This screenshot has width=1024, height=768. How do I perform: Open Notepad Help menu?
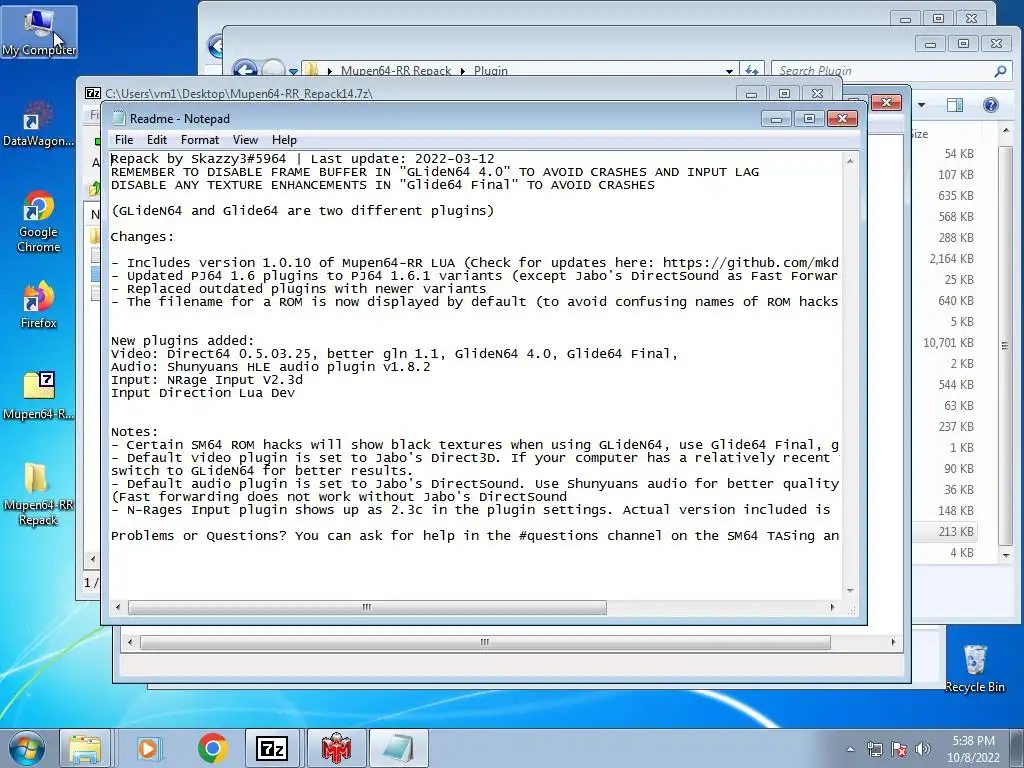(284, 140)
